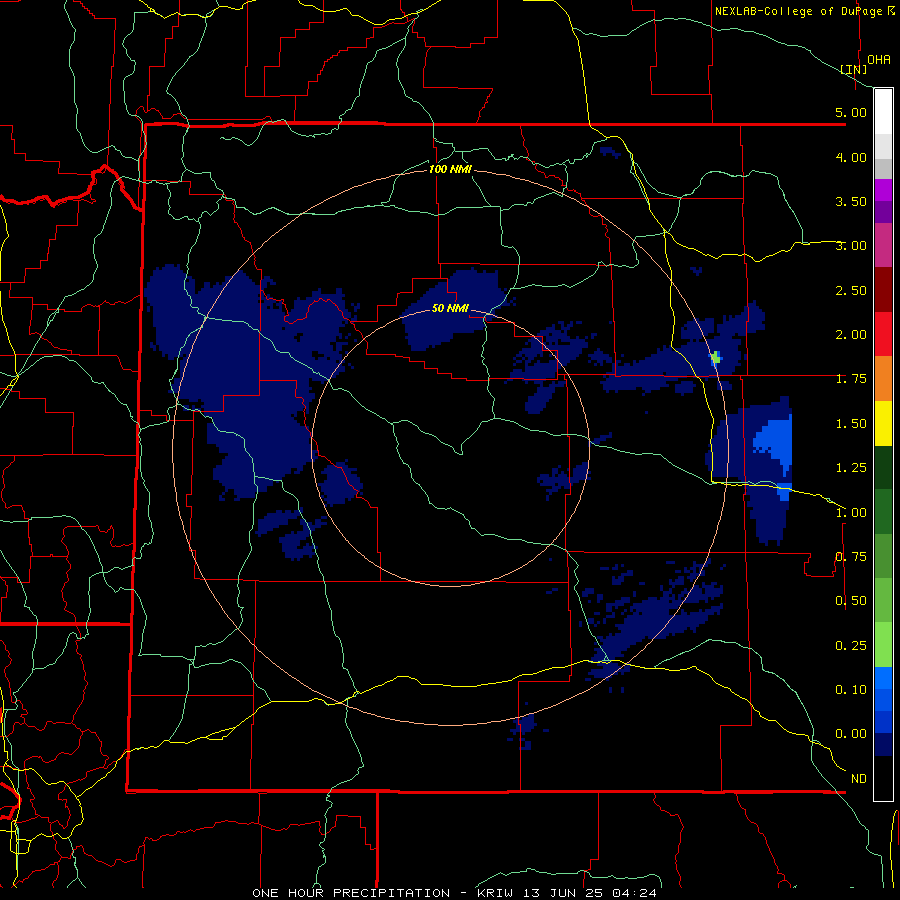
Task: Click the 2.50 legend value
Action: pyautogui.click(x=851, y=290)
